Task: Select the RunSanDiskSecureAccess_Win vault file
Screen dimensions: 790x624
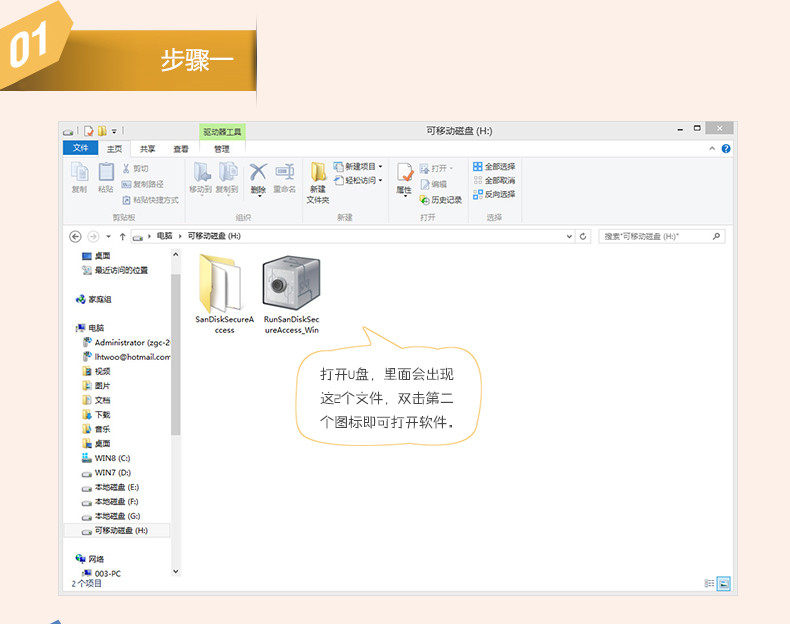Action: [291, 294]
